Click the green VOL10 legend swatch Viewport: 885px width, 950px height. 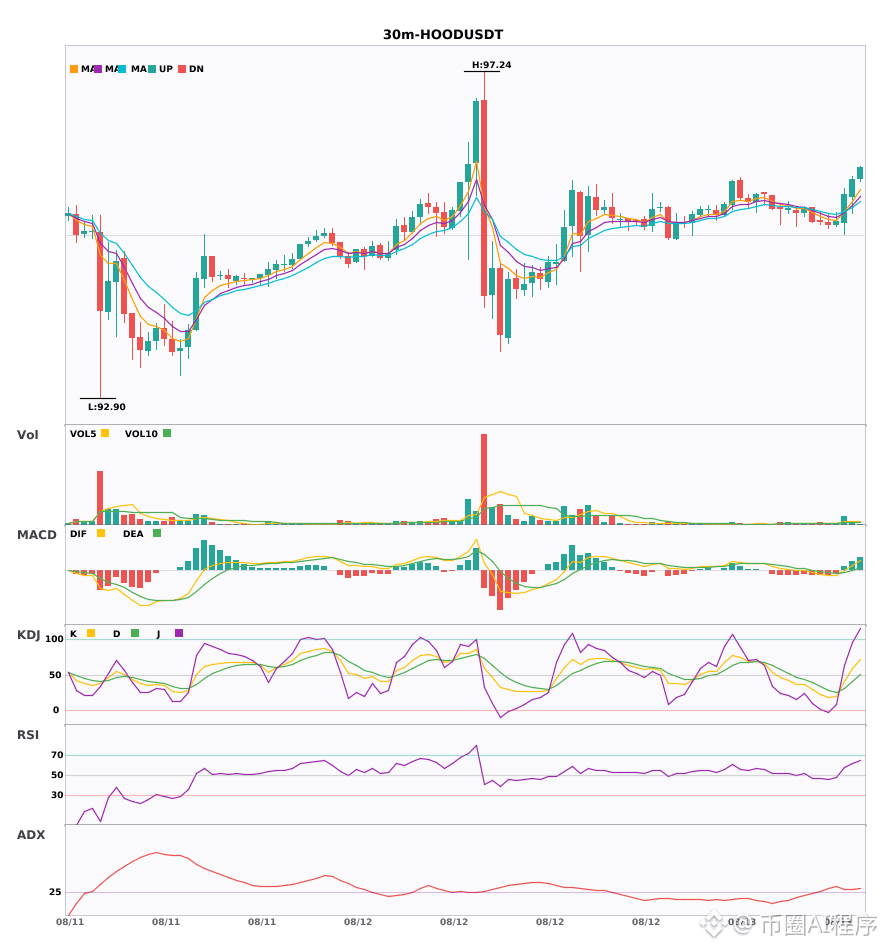pos(167,433)
